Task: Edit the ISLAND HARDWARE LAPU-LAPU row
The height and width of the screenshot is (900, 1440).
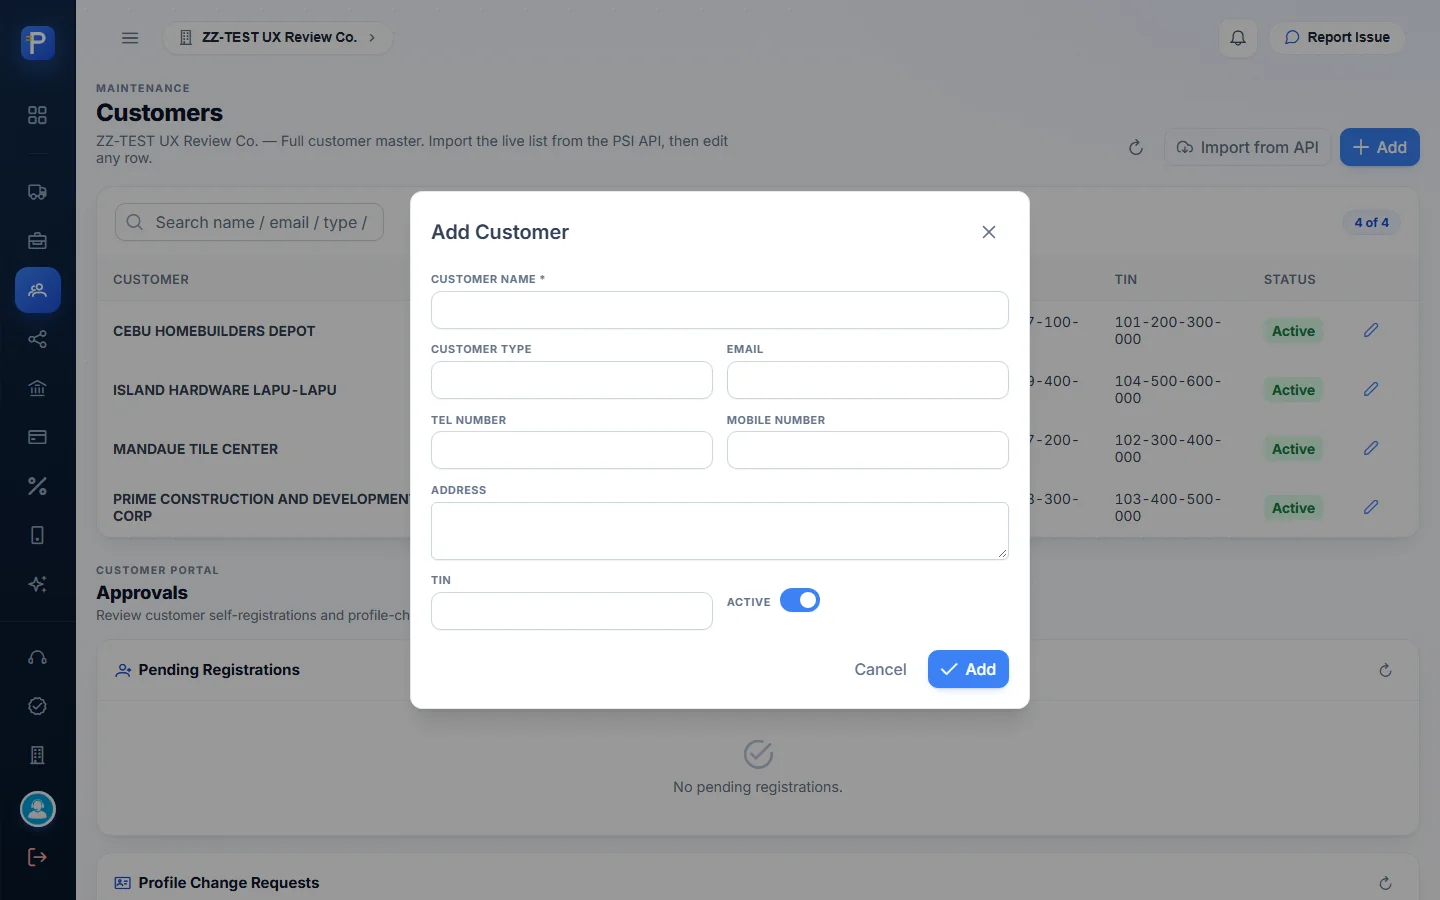Action: click(1371, 389)
